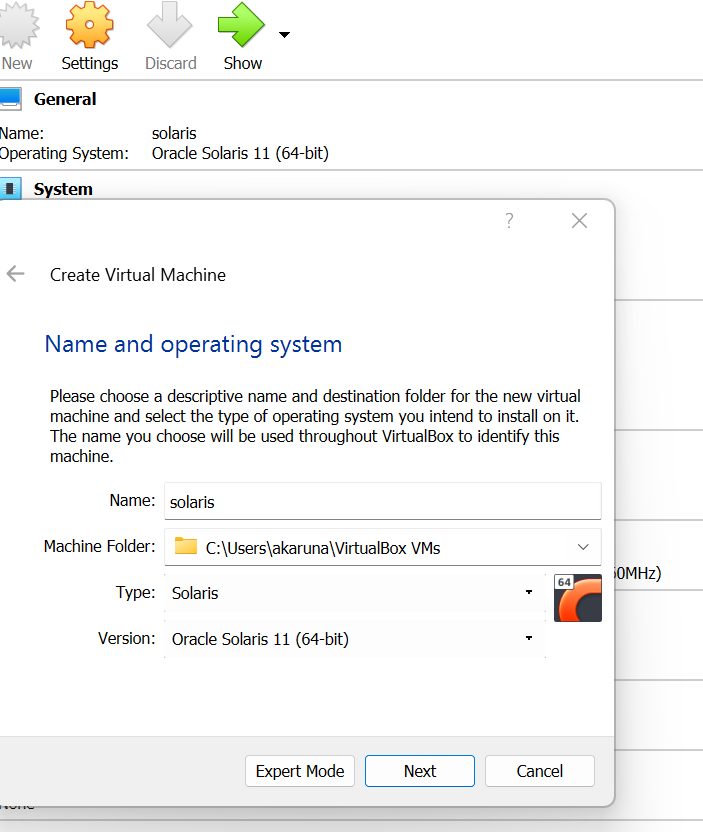Viewport: 703px width, 832px height.
Task: Open the Version dropdown for Oracle Solaris 11
Action: [354, 639]
